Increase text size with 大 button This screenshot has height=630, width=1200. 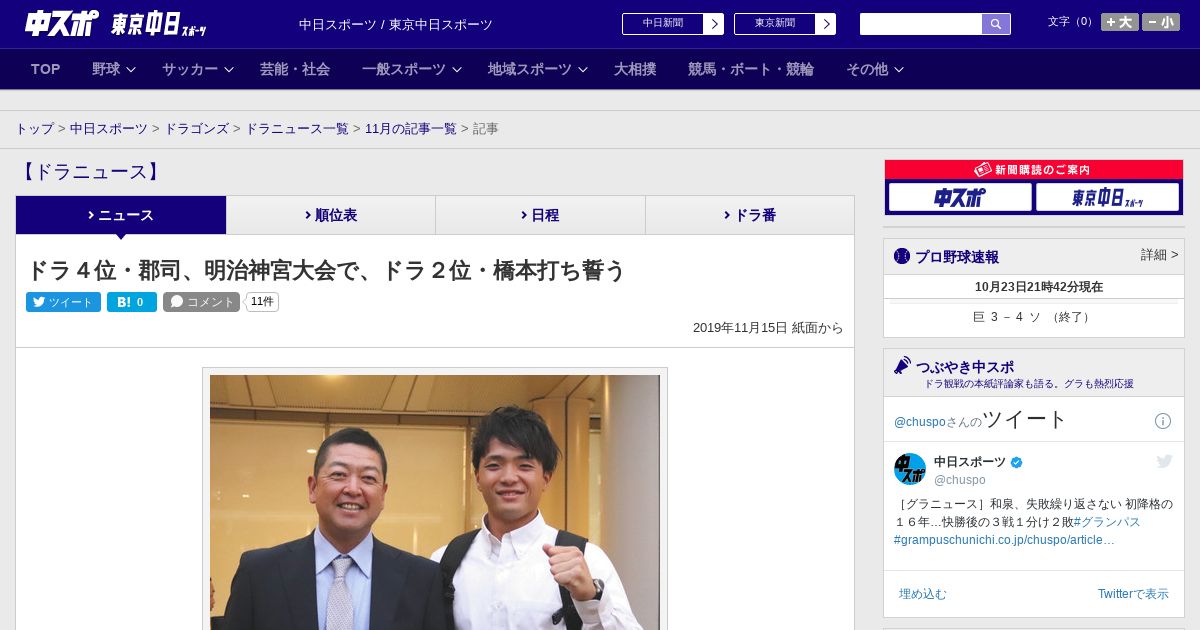pos(1120,22)
